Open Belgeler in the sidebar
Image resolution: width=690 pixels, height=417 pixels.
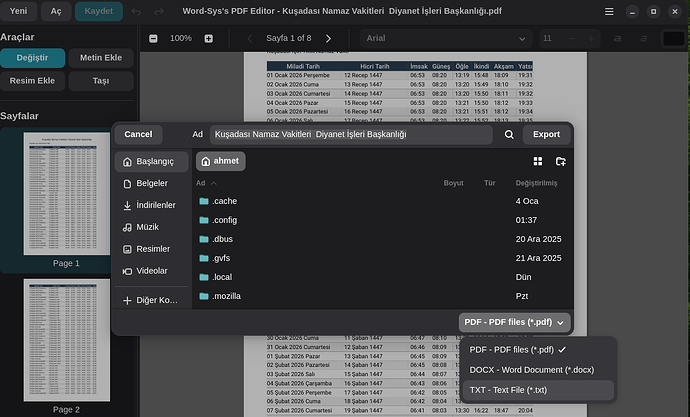click(x=151, y=183)
